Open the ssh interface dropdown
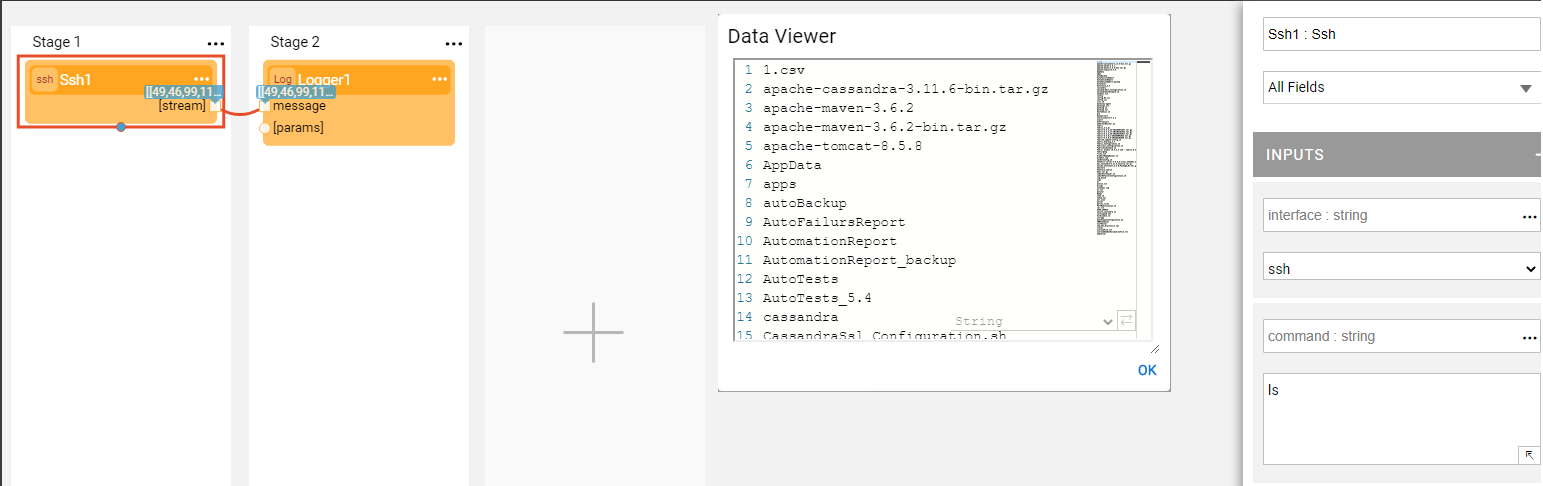The image size is (1543, 486). 1400,269
